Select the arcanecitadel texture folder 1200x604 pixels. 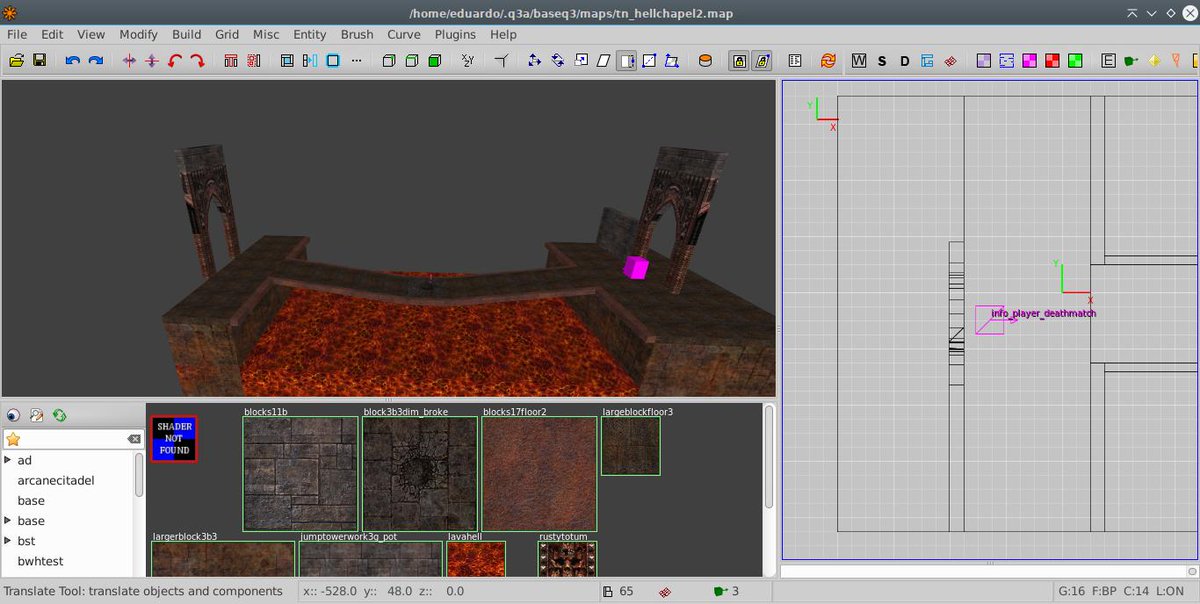[56, 480]
